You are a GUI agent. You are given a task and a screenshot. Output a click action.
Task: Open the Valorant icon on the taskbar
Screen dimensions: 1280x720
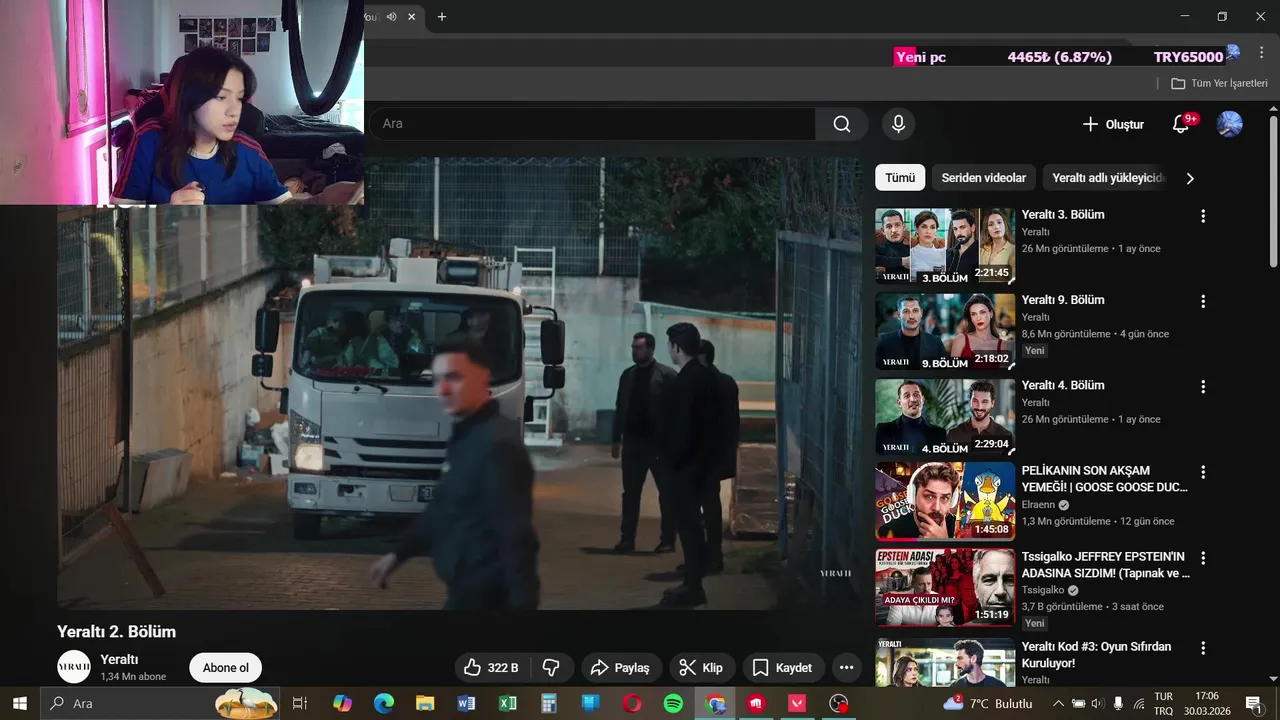[797, 704]
